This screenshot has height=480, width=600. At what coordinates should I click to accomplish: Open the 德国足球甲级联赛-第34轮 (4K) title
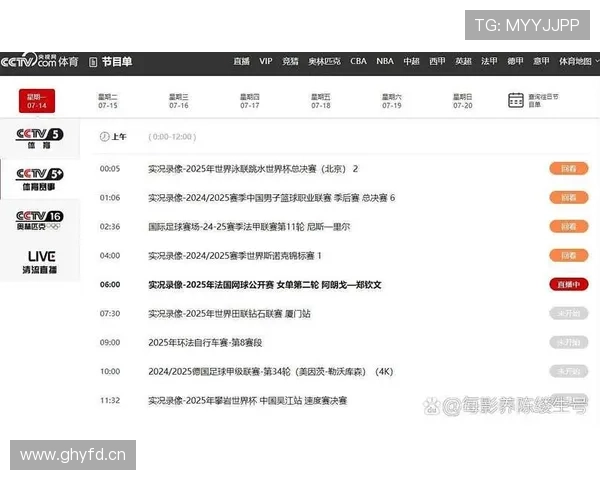[x=271, y=372]
